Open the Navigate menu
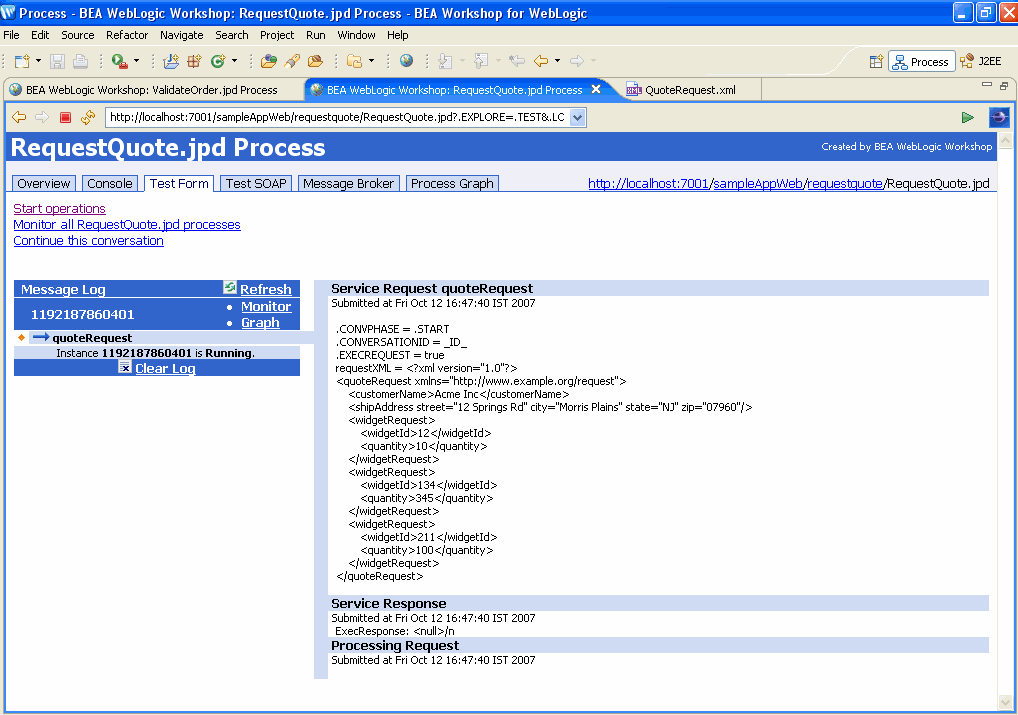This screenshot has width=1018, height=715. [182, 35]
